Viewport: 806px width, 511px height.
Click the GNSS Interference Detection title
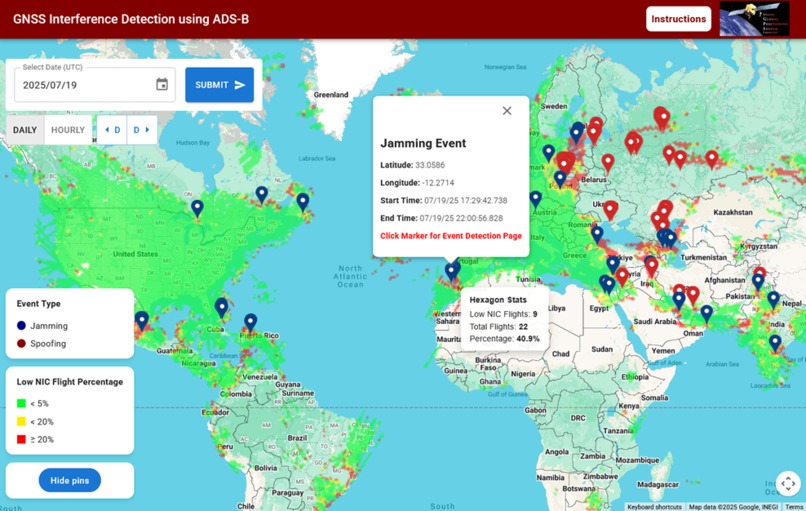coord(131,20)
